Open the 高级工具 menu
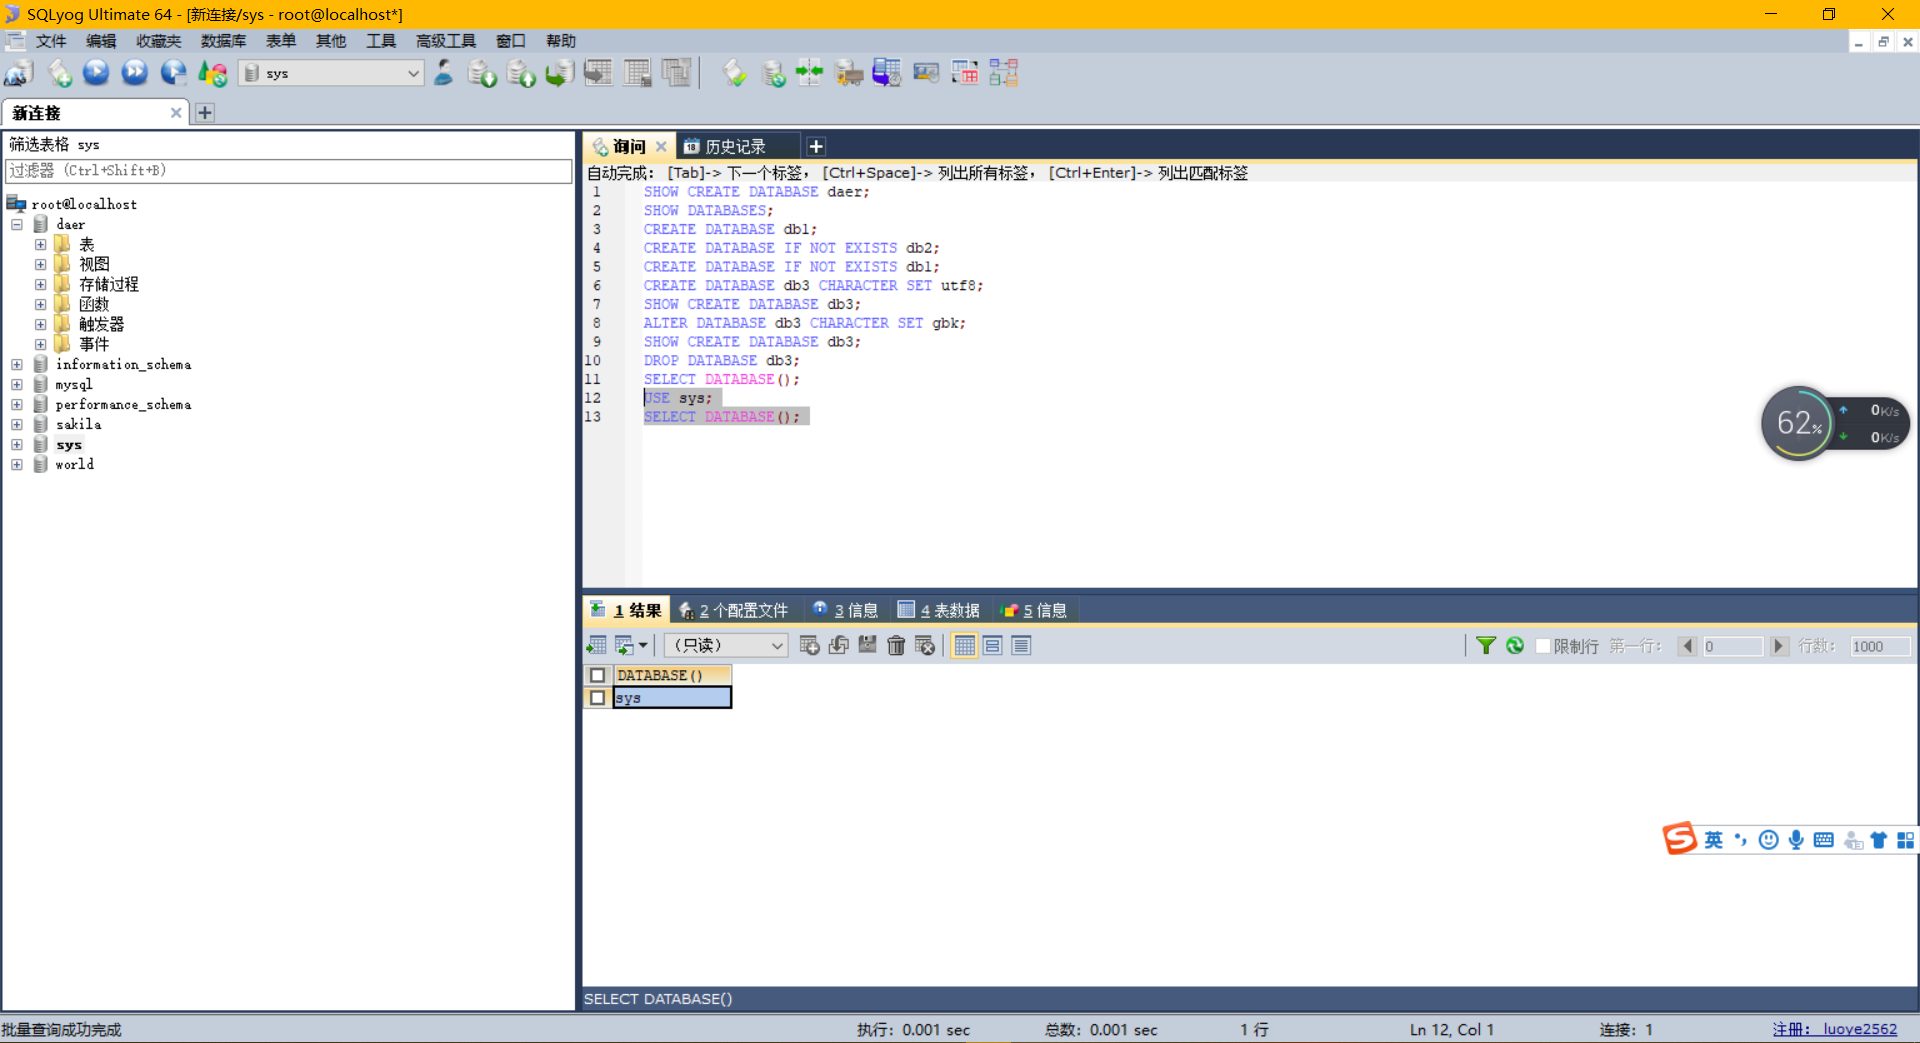 tap(446, 41)
